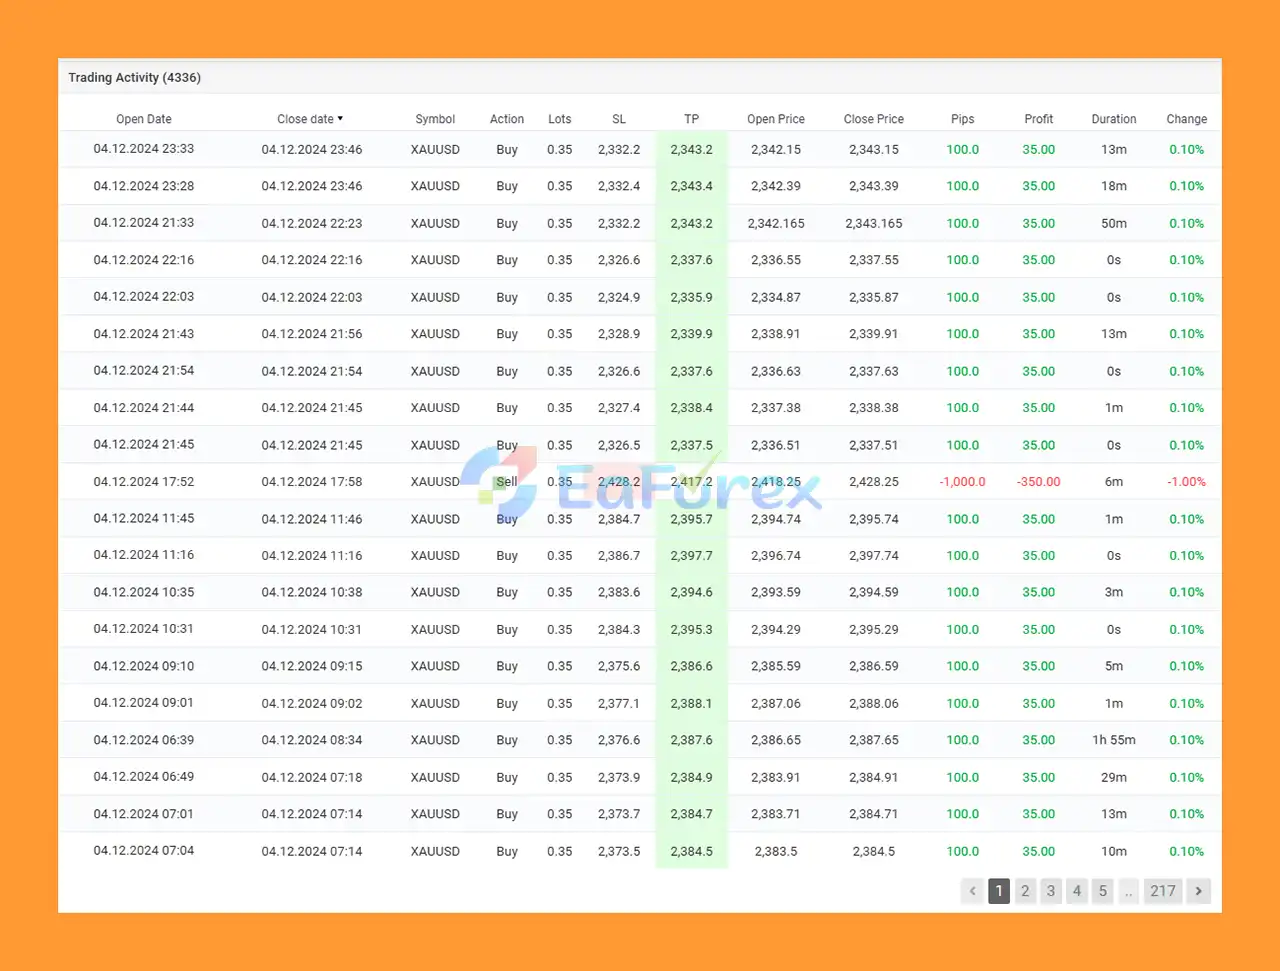The width and height of the screenshot is (1280, 971).
Task: Sort by Profit column header
Action: [1039, 119]
